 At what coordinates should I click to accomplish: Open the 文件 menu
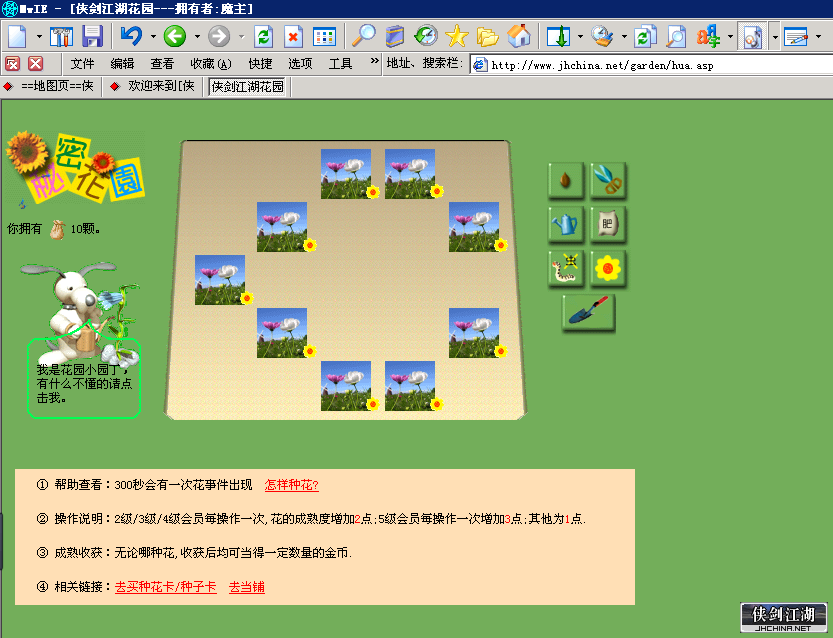click(x=82, y=64)
